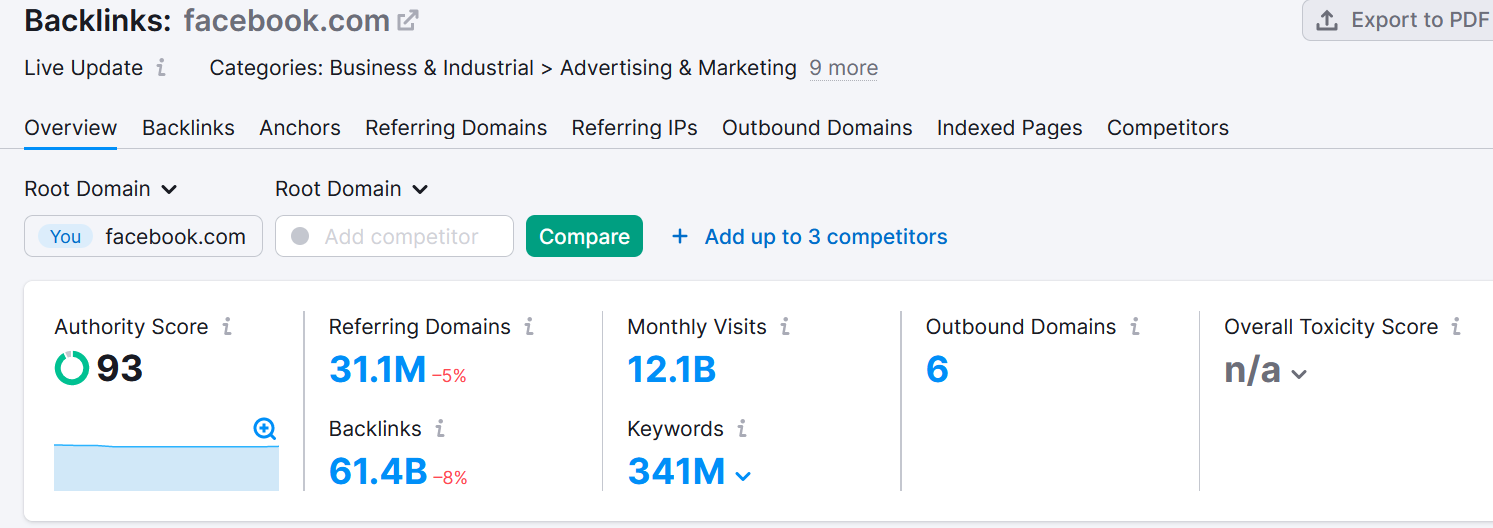
Task: Expand the first Root Domain dropdown
Action: (x=101, y=189)
